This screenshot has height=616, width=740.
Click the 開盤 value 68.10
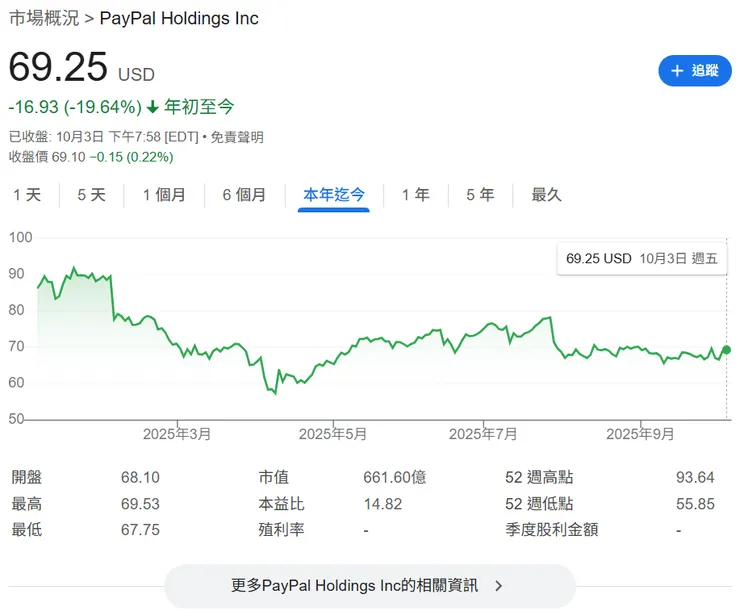(140, 477)
